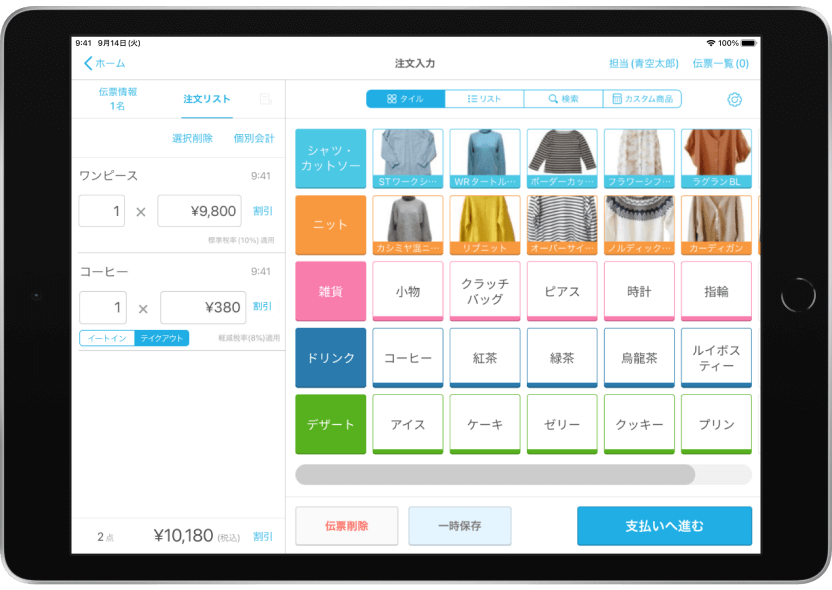Image resolution: width=832 pixels, height=590 pixels.
Task: Open 割引 for the ワンピース item
Action: pos(262,211)
